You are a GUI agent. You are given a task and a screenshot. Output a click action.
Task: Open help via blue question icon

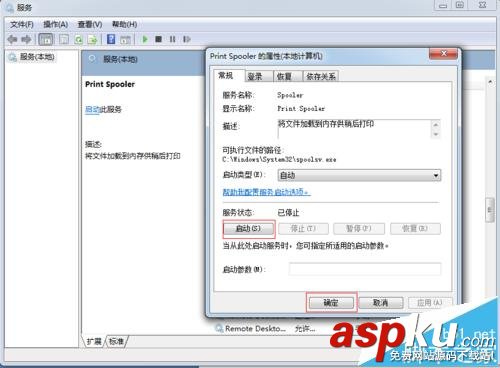tap(111, 39)
